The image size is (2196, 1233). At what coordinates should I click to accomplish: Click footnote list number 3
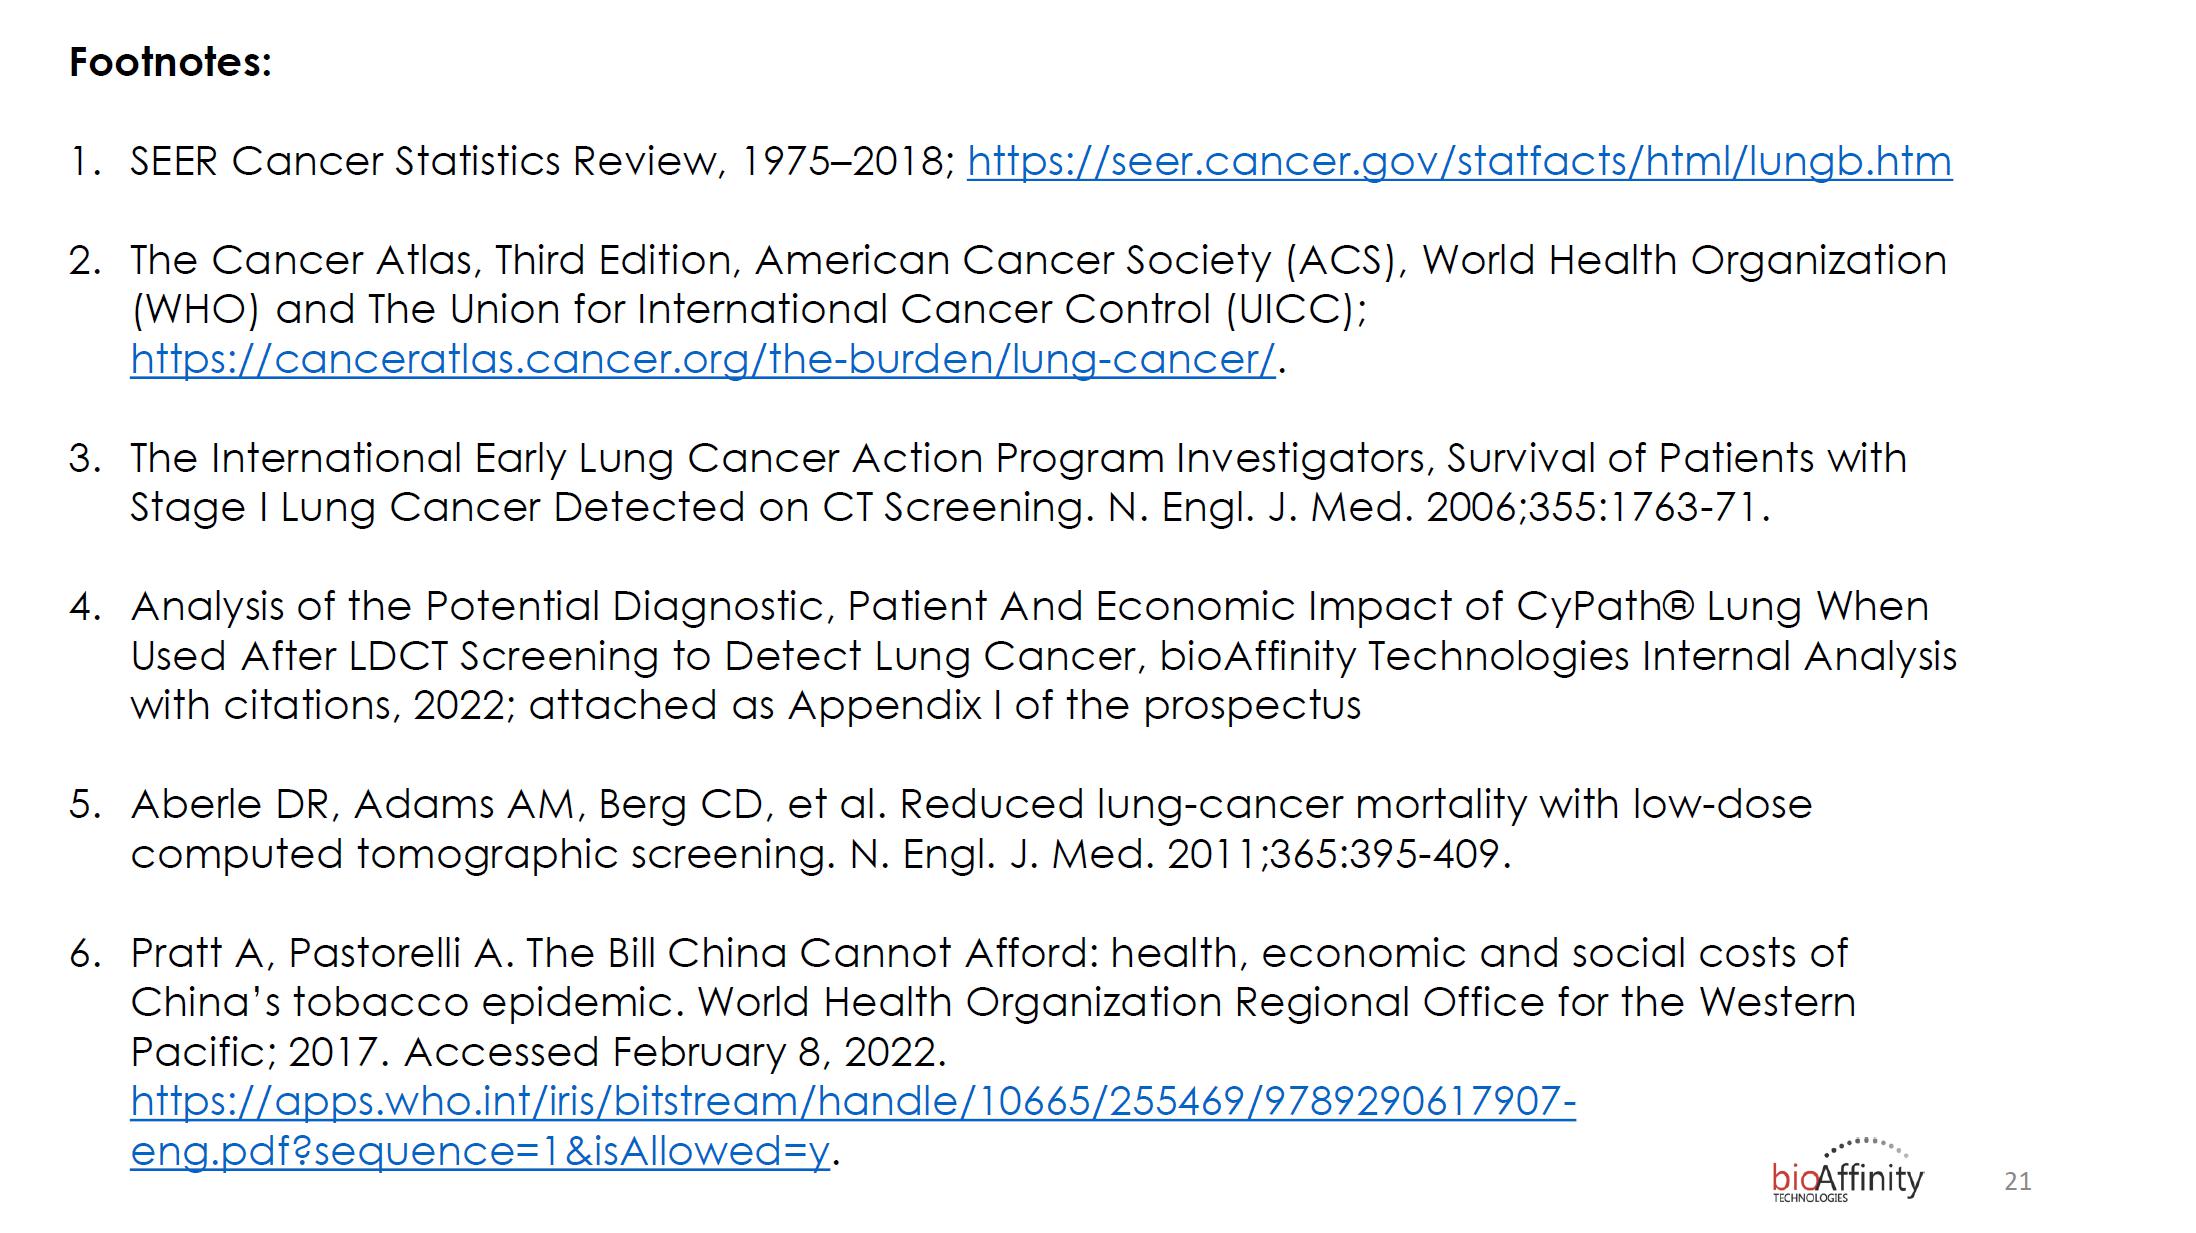[85, 459]
